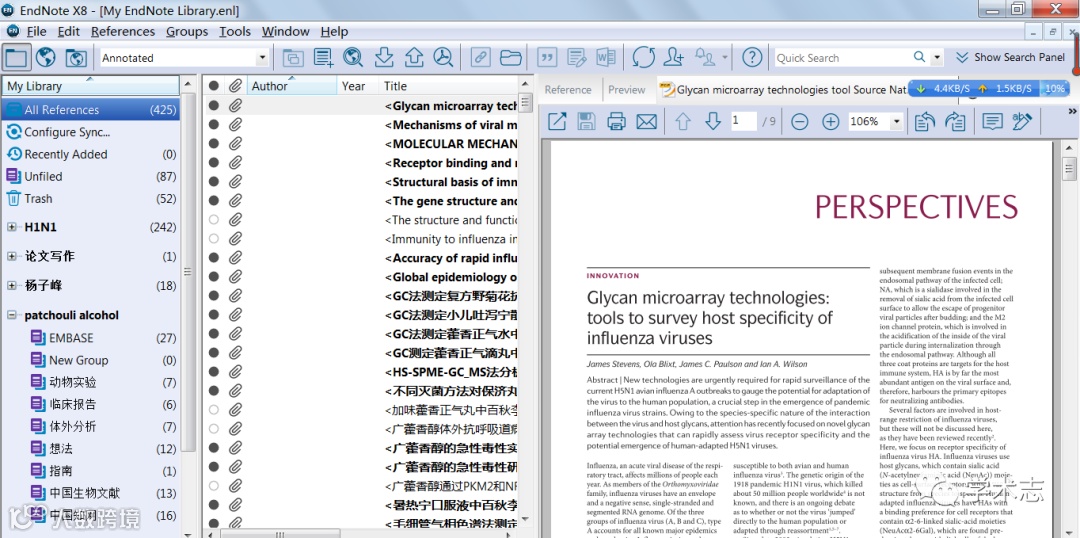
Task: Click Copy to Local Library toolbar icon
Action: 293,58
